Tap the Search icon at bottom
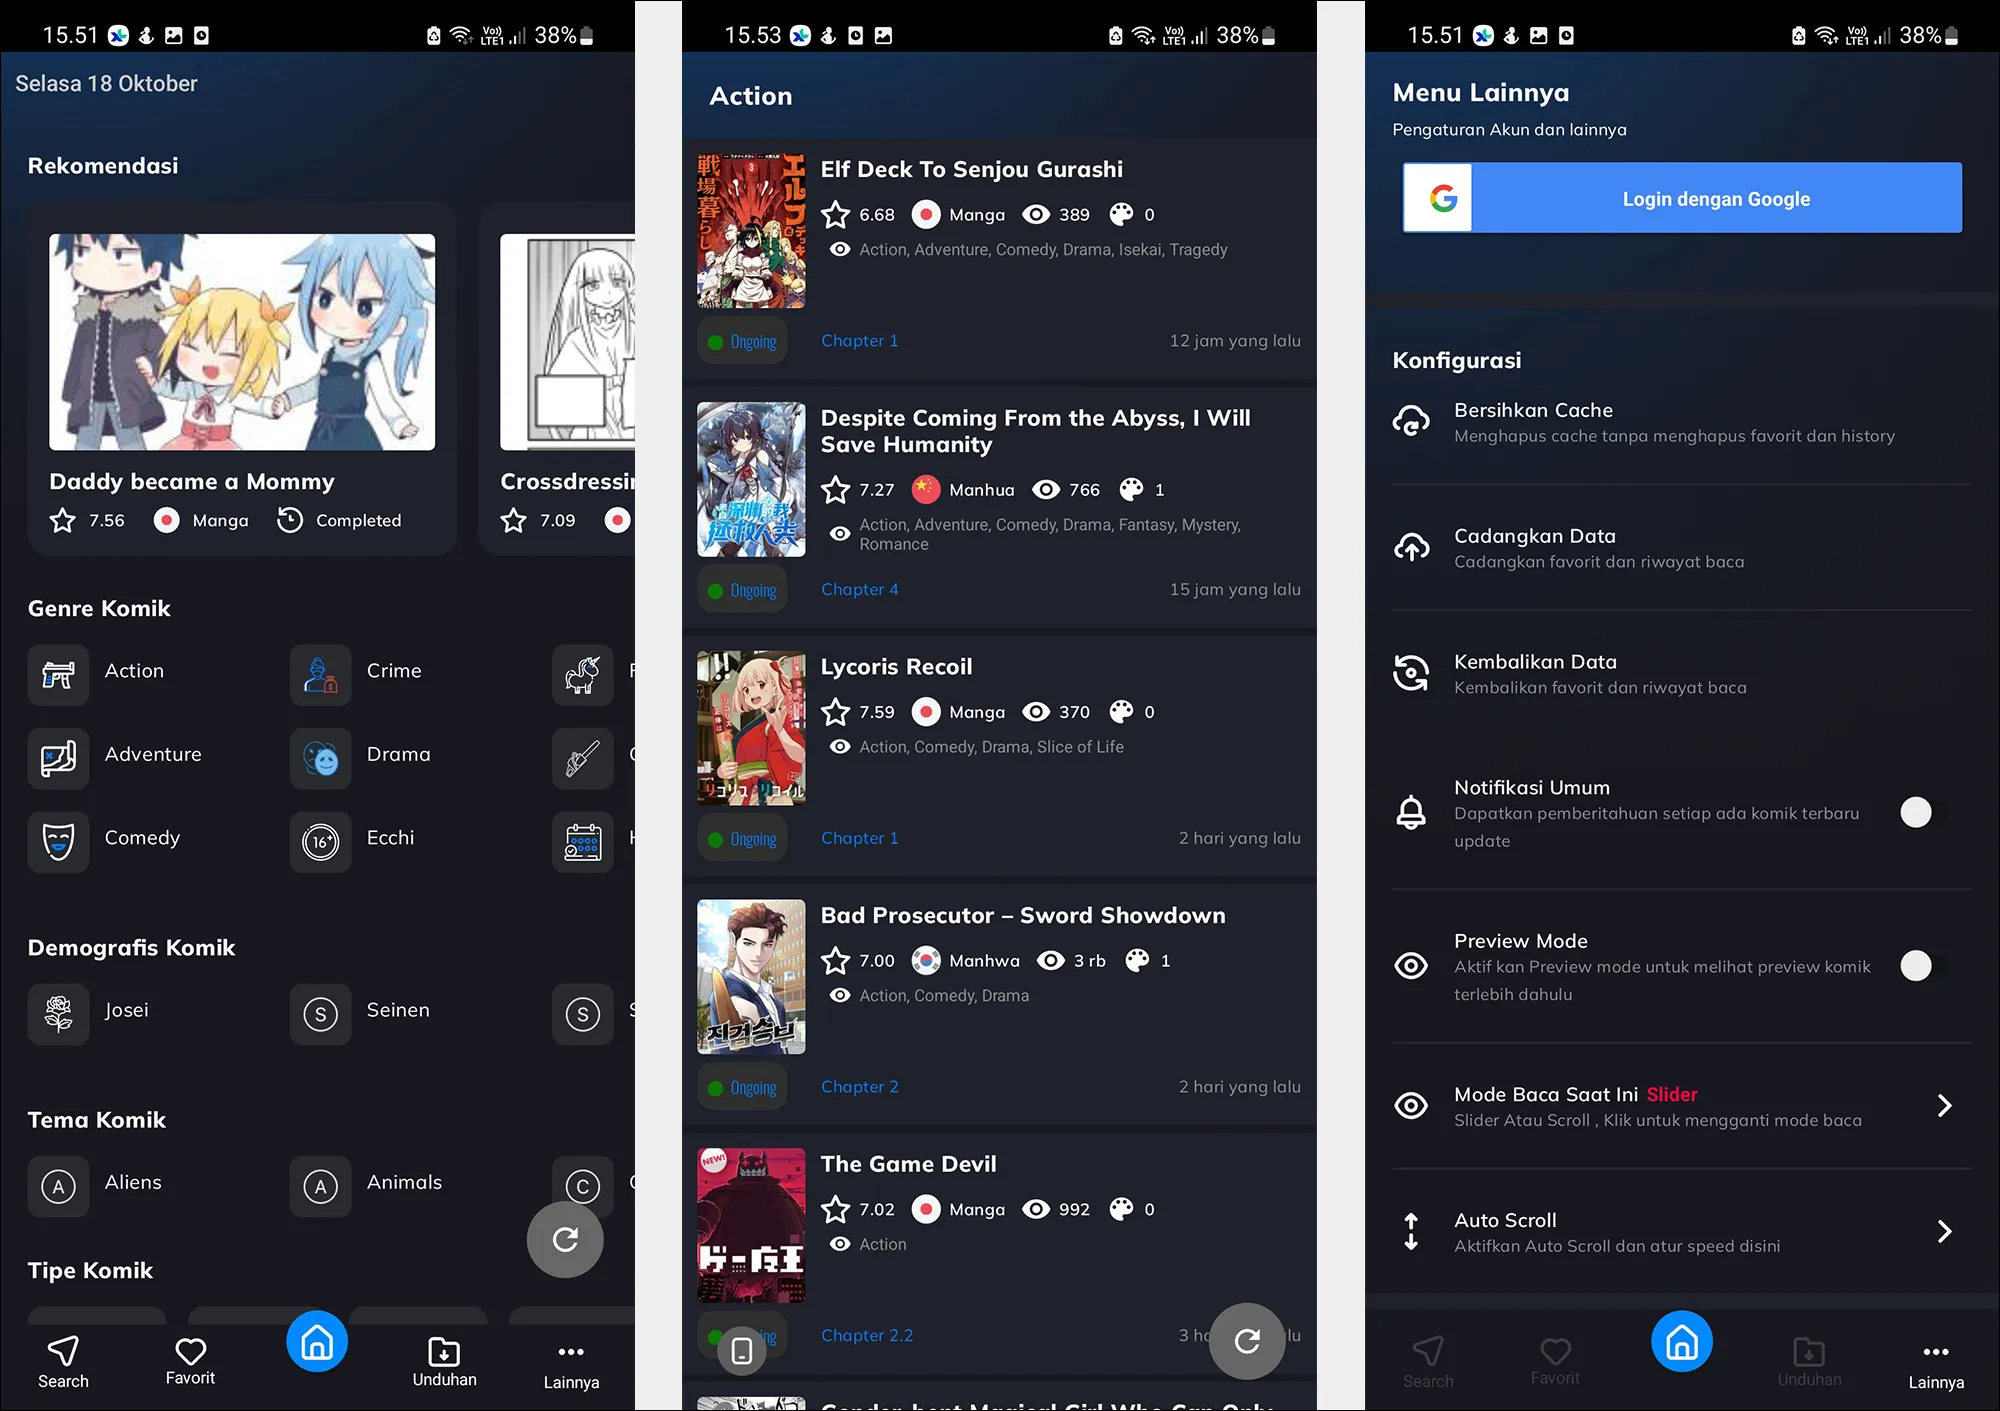 click(61, 1362)
